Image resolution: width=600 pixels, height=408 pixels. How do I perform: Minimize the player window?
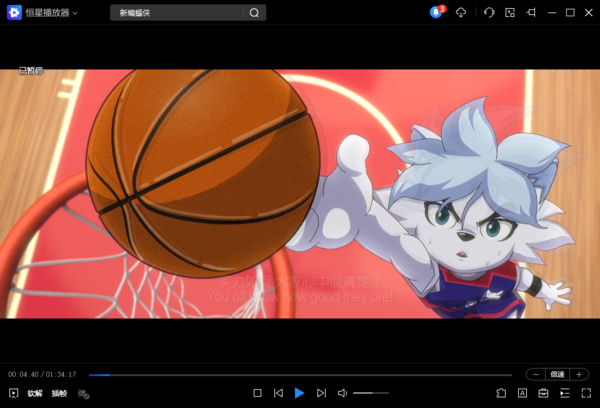tap(552, 13)
